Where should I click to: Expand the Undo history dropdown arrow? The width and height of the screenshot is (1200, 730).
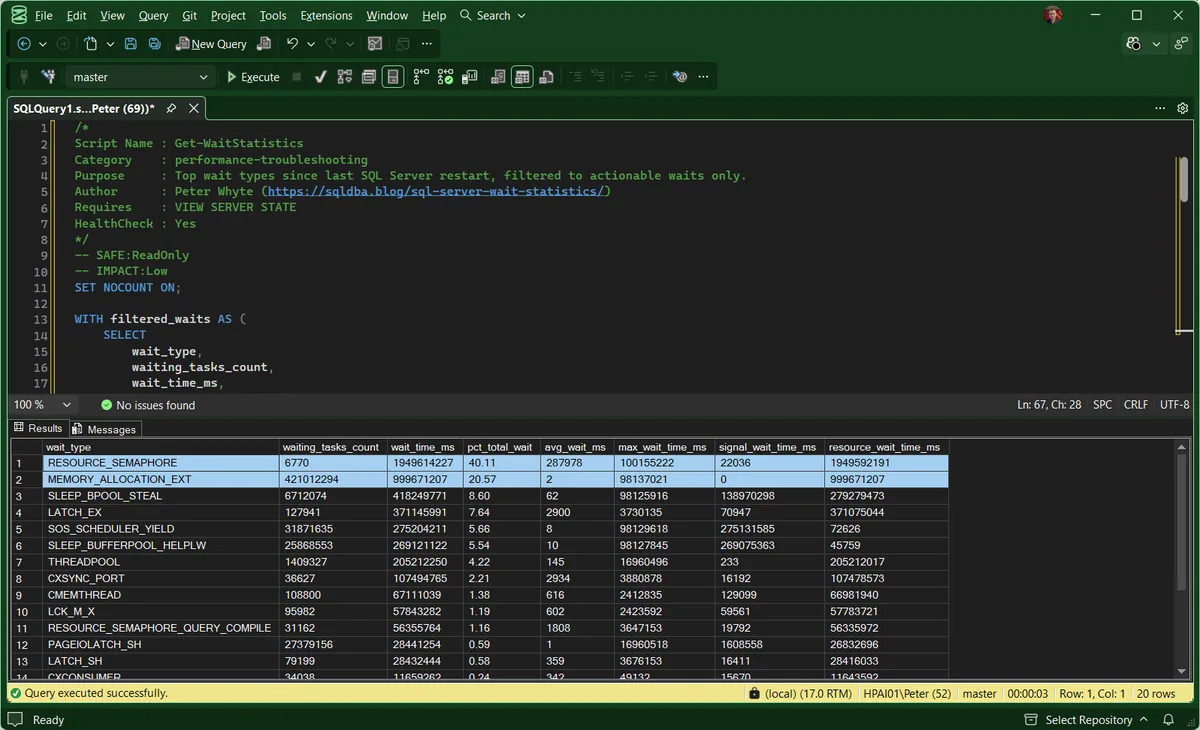[x=311, y=44]
